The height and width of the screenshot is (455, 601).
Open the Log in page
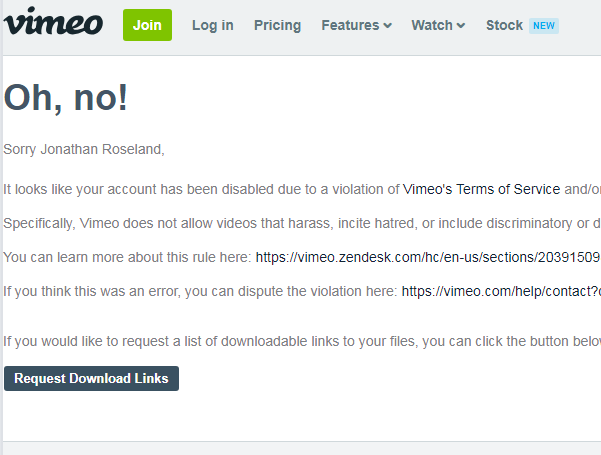213,25
